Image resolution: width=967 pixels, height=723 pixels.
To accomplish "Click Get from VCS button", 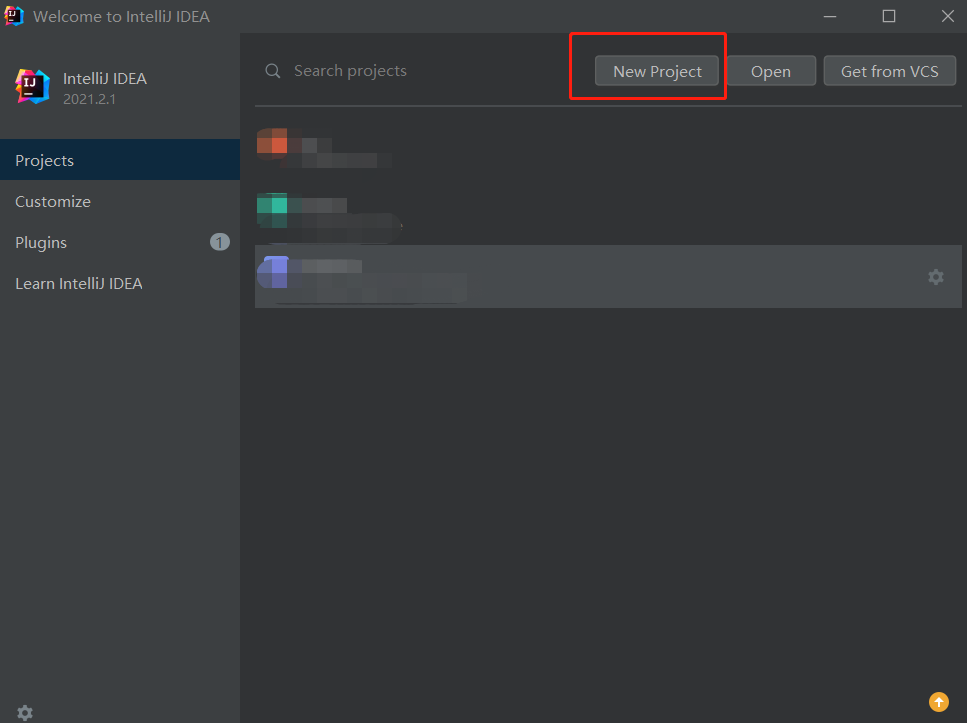I will tap(889, 71).
